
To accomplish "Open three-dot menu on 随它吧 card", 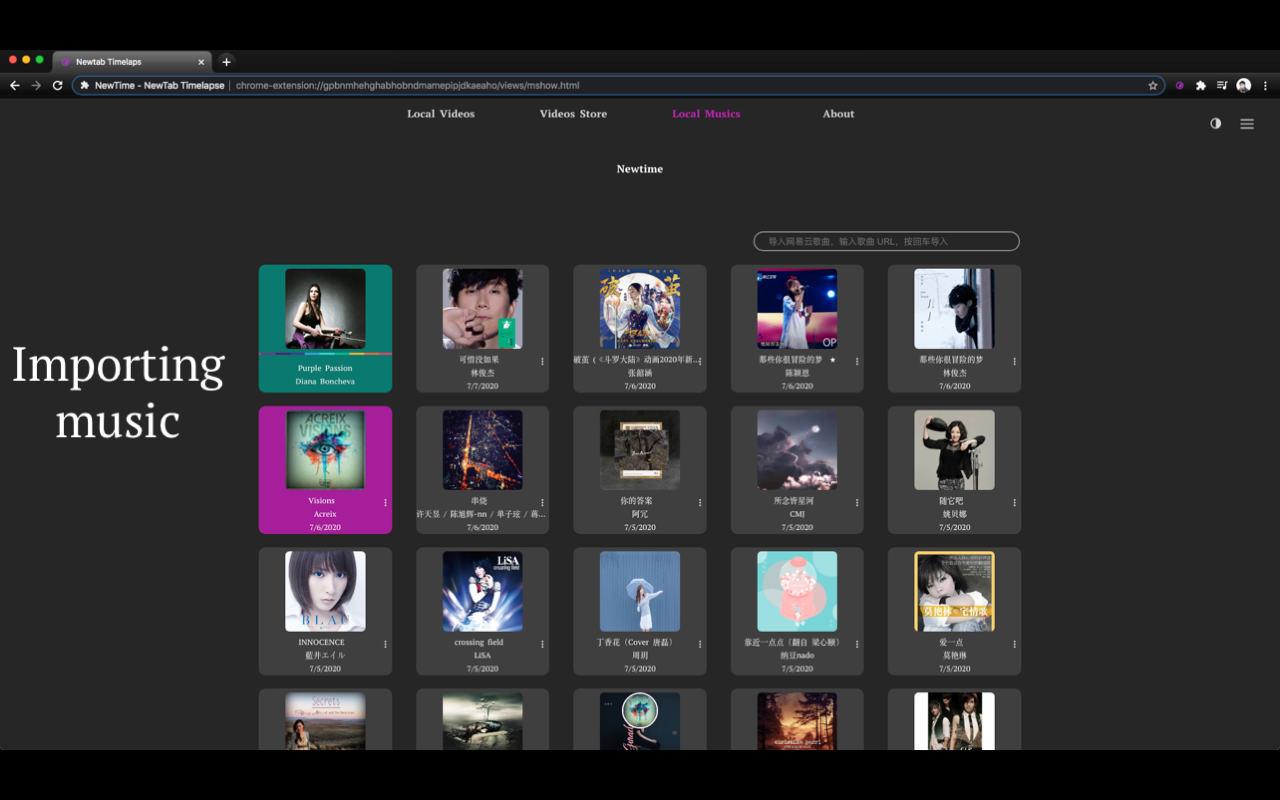I will (x=1014, y=502).
